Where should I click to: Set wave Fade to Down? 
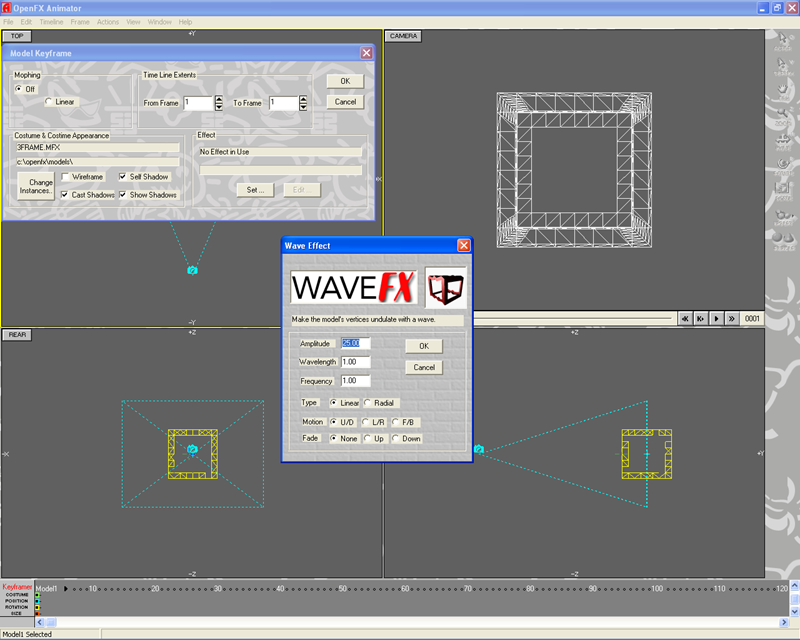click(395, 438)
